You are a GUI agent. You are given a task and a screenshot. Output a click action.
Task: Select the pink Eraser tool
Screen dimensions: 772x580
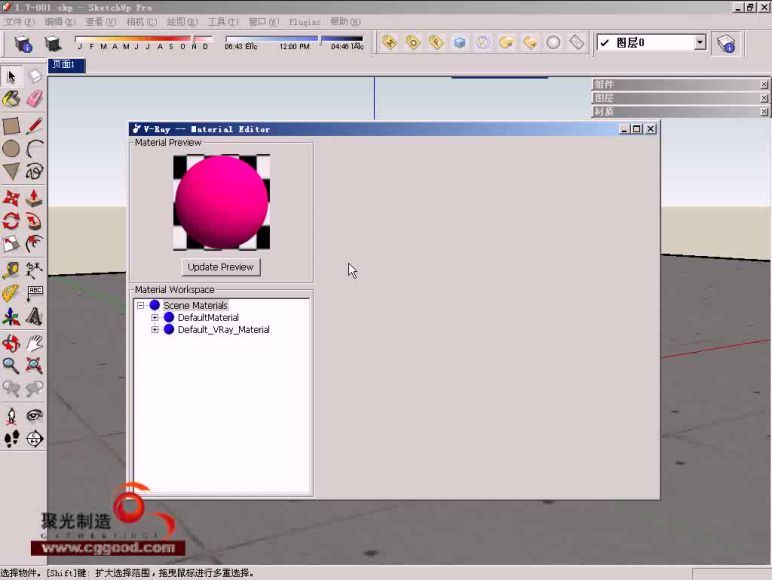coord(34,99)
